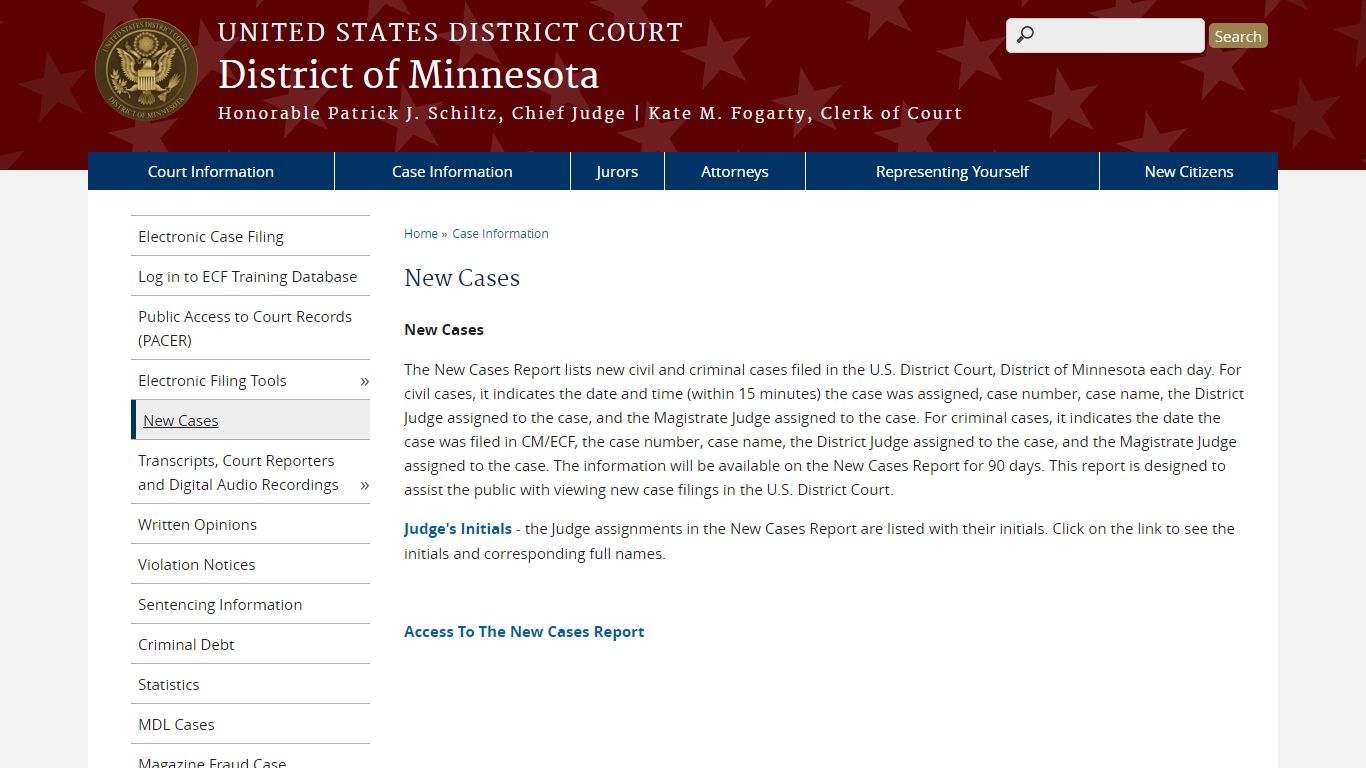Screen dimensions: 1366x768
Task: Click the United States District Court header text
Action: (x=450, y=33)
